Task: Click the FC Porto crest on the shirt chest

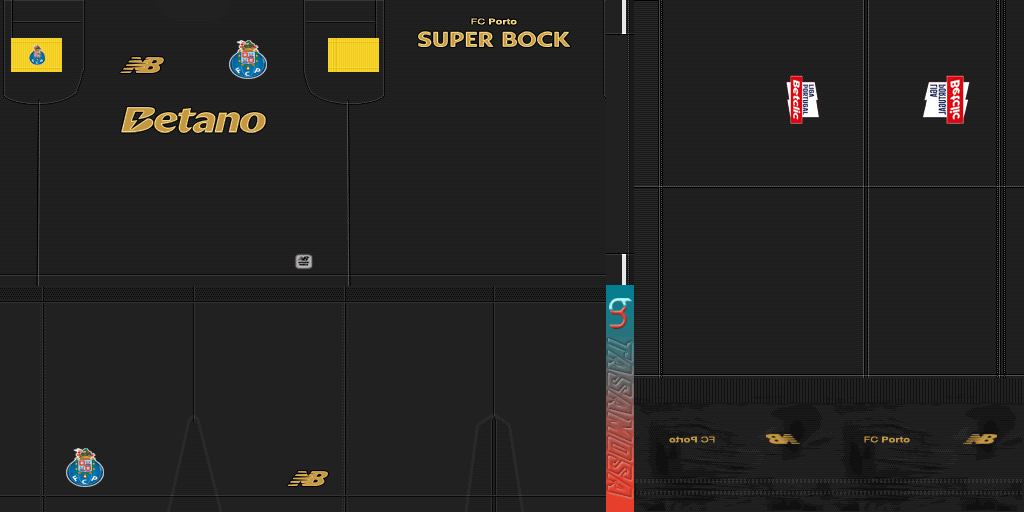Action: (x=247, y=60)
